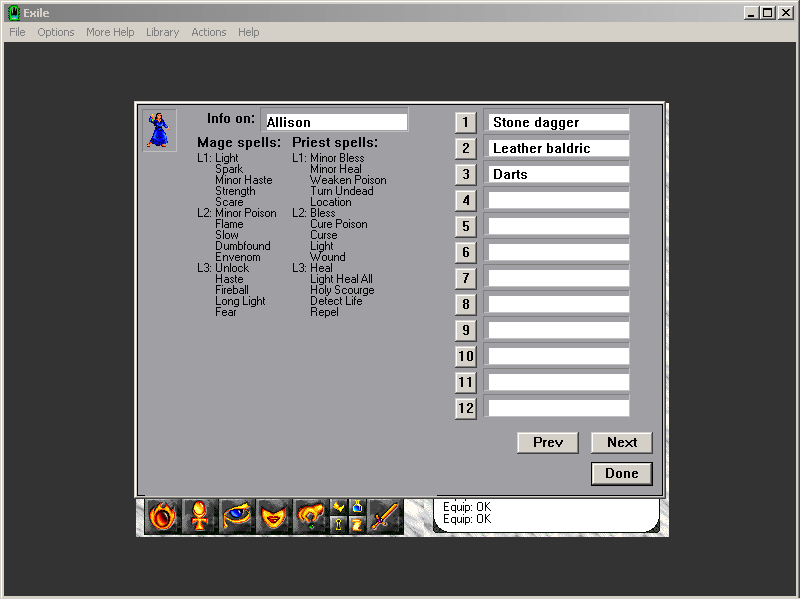Click the Prev button
Image resolution: width=800 pixels, height=600 pixels.
548,442
